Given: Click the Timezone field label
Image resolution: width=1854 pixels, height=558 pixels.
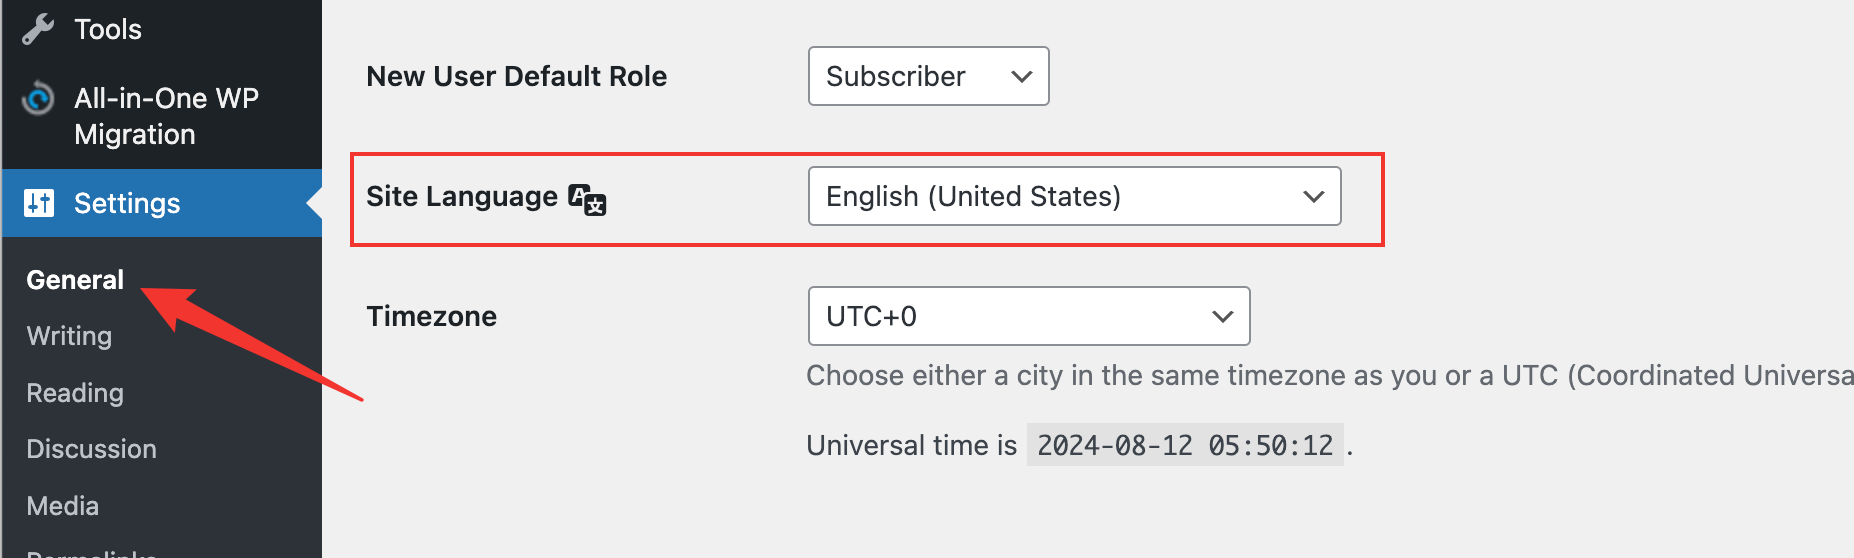Looking at the screenshot, I should point(431,316).
